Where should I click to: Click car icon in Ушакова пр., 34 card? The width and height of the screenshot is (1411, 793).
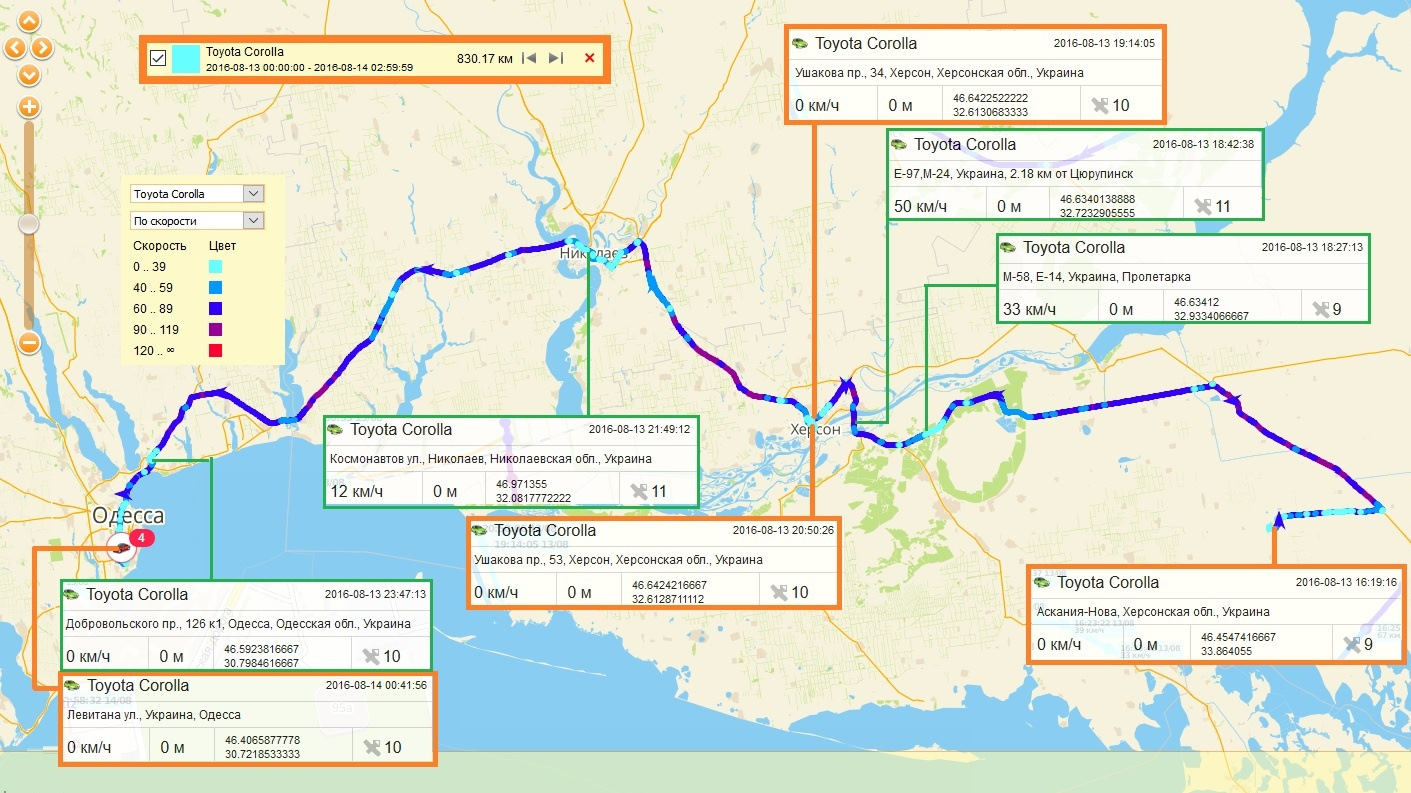point(800,44)
